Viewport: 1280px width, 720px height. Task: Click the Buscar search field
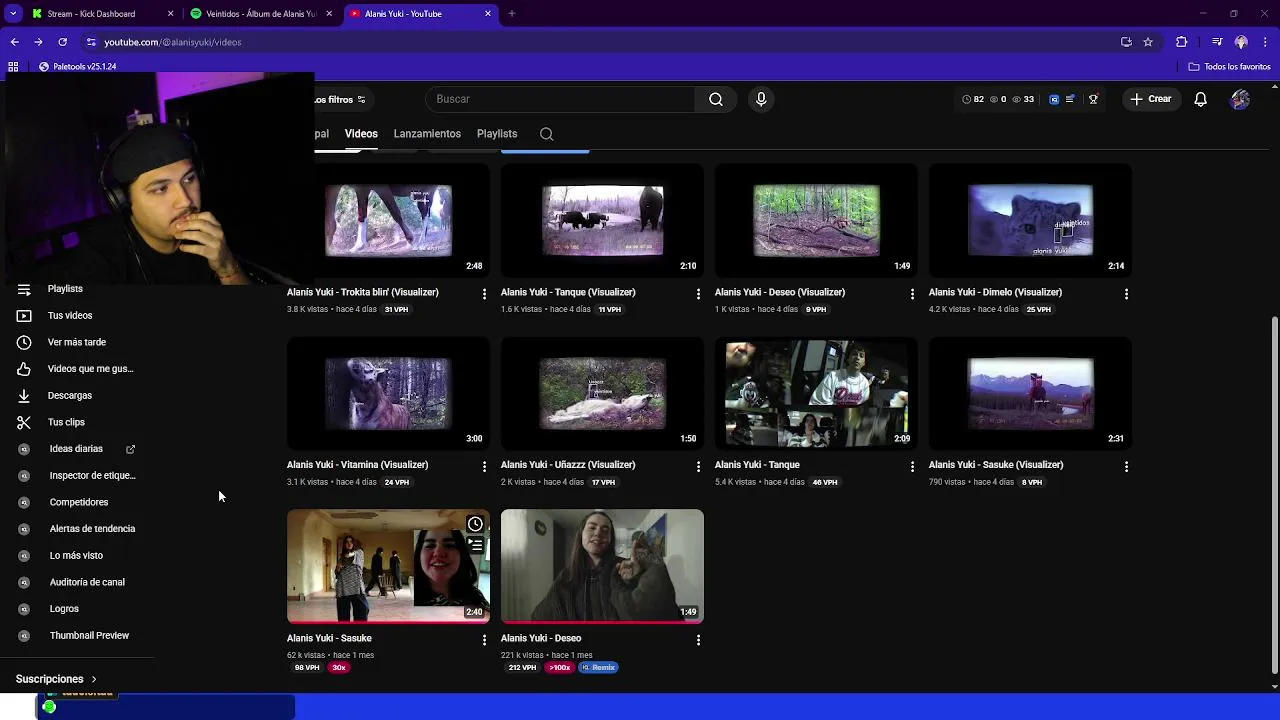[x=560, y=99]
